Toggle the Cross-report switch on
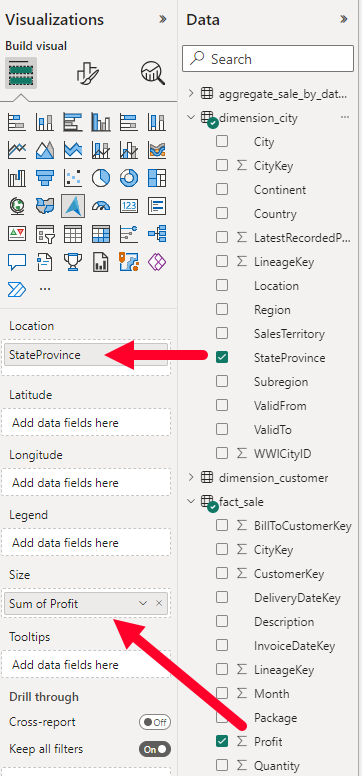This screenshot has width=362, height=776. coord(155,722)
